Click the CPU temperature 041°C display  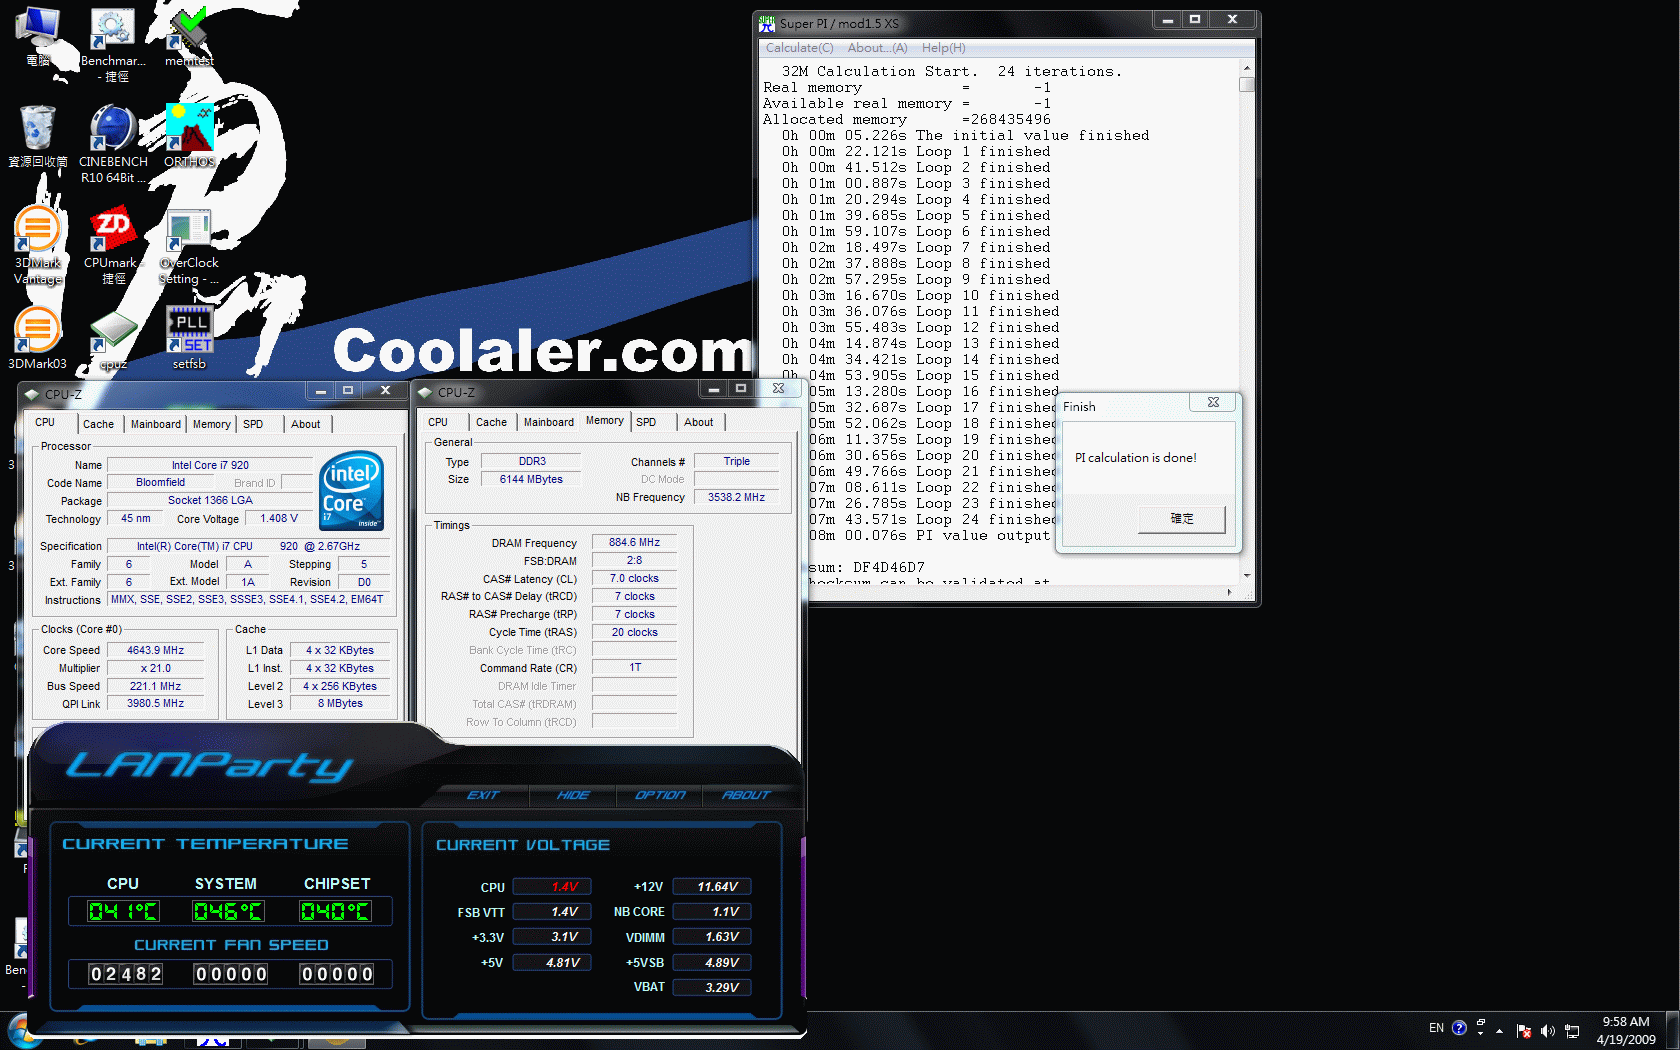pyautogui.click(x=123, y=911)
